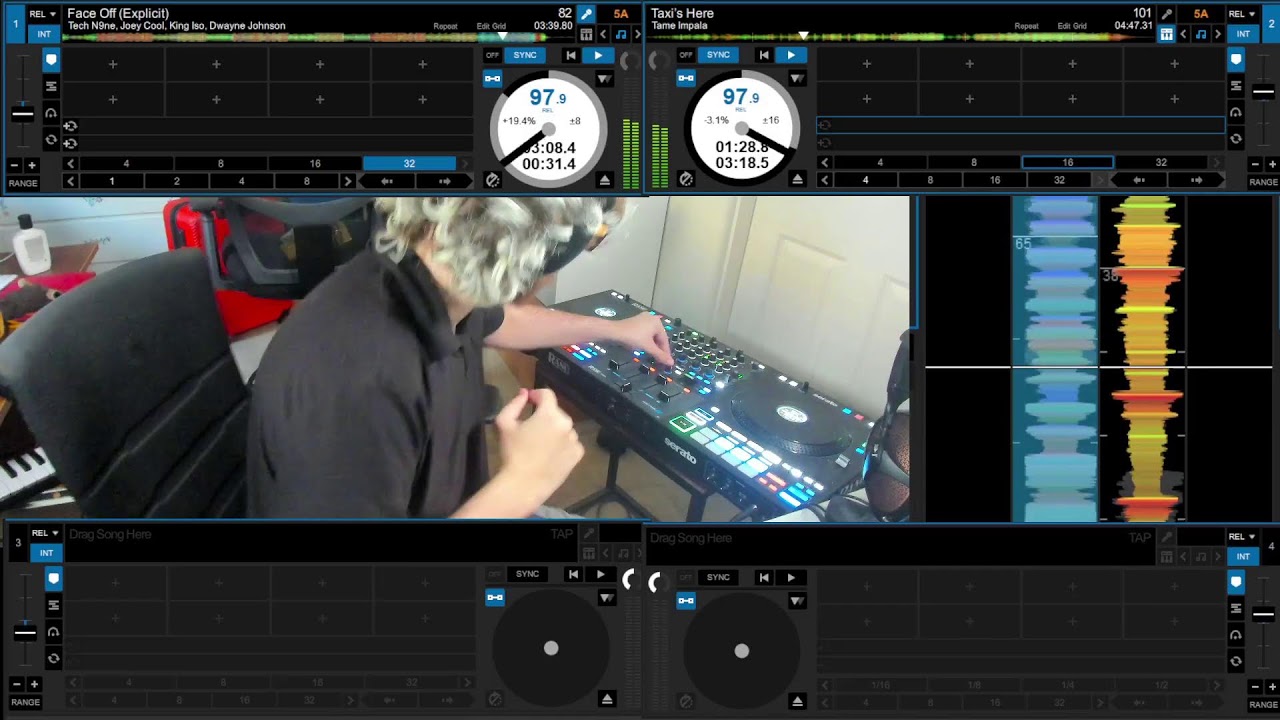Viewport: 1280px width, 720px height.
Task: Enable SYNC on deck 3
Action: 527,575
